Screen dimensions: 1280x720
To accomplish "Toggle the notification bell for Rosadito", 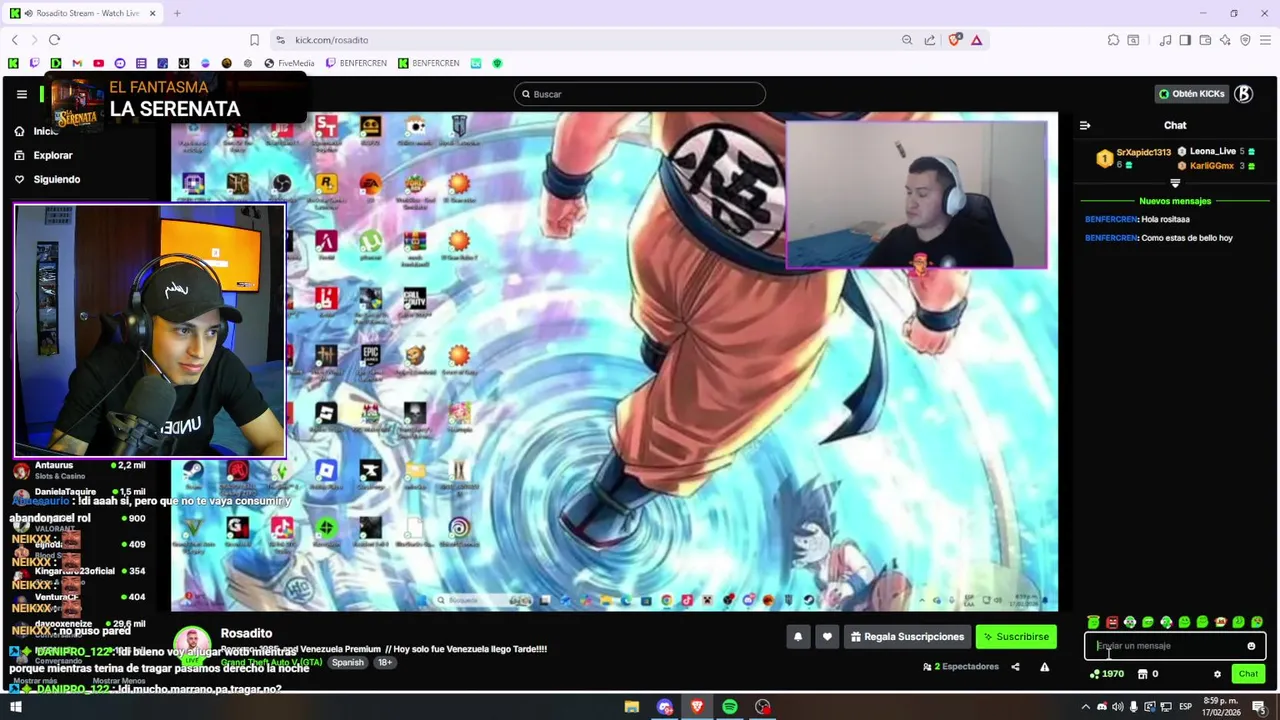I will 798,636.
